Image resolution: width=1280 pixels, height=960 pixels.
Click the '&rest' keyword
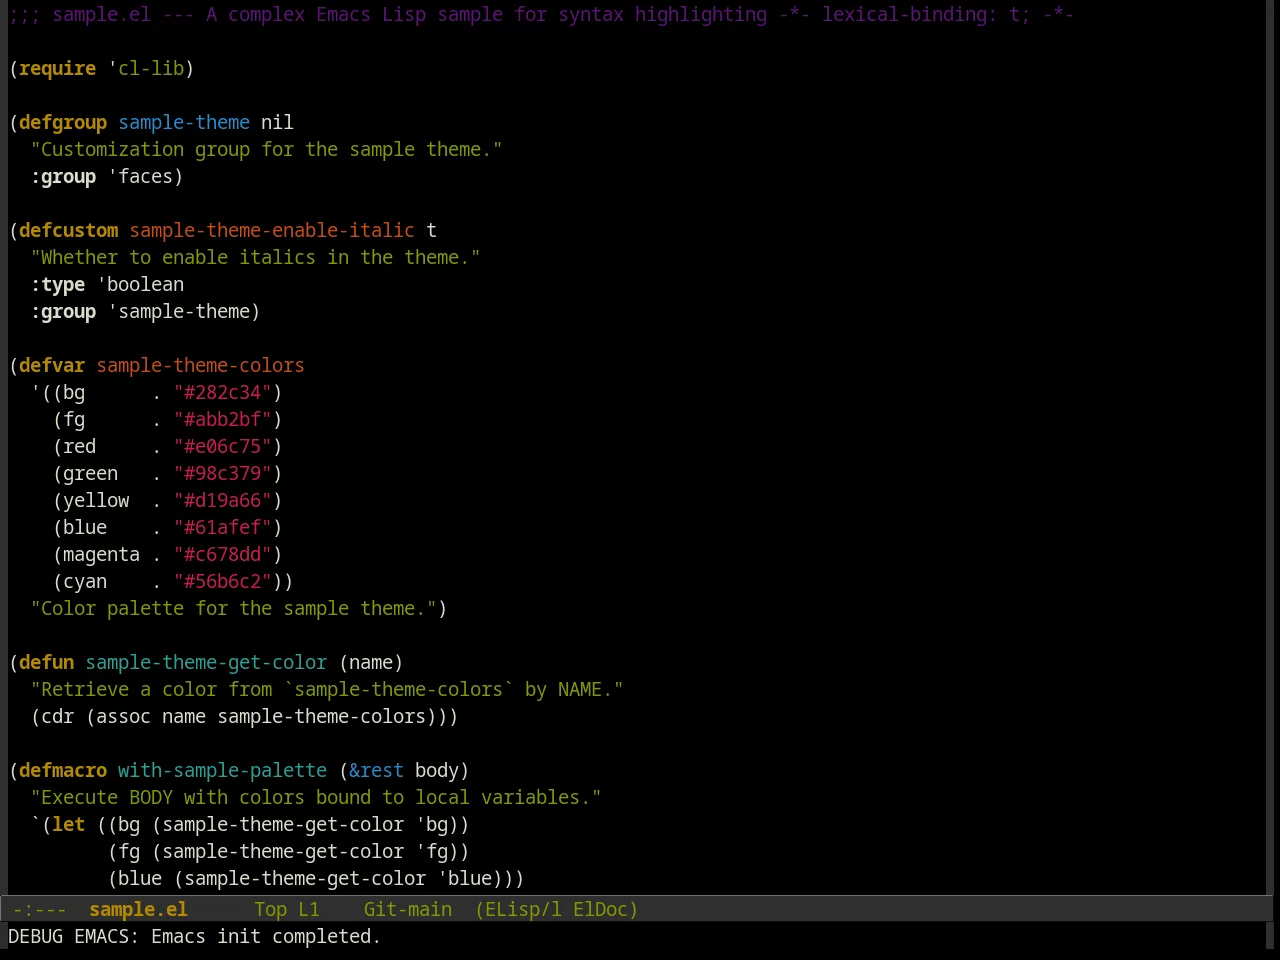click(x=376, y=770)
